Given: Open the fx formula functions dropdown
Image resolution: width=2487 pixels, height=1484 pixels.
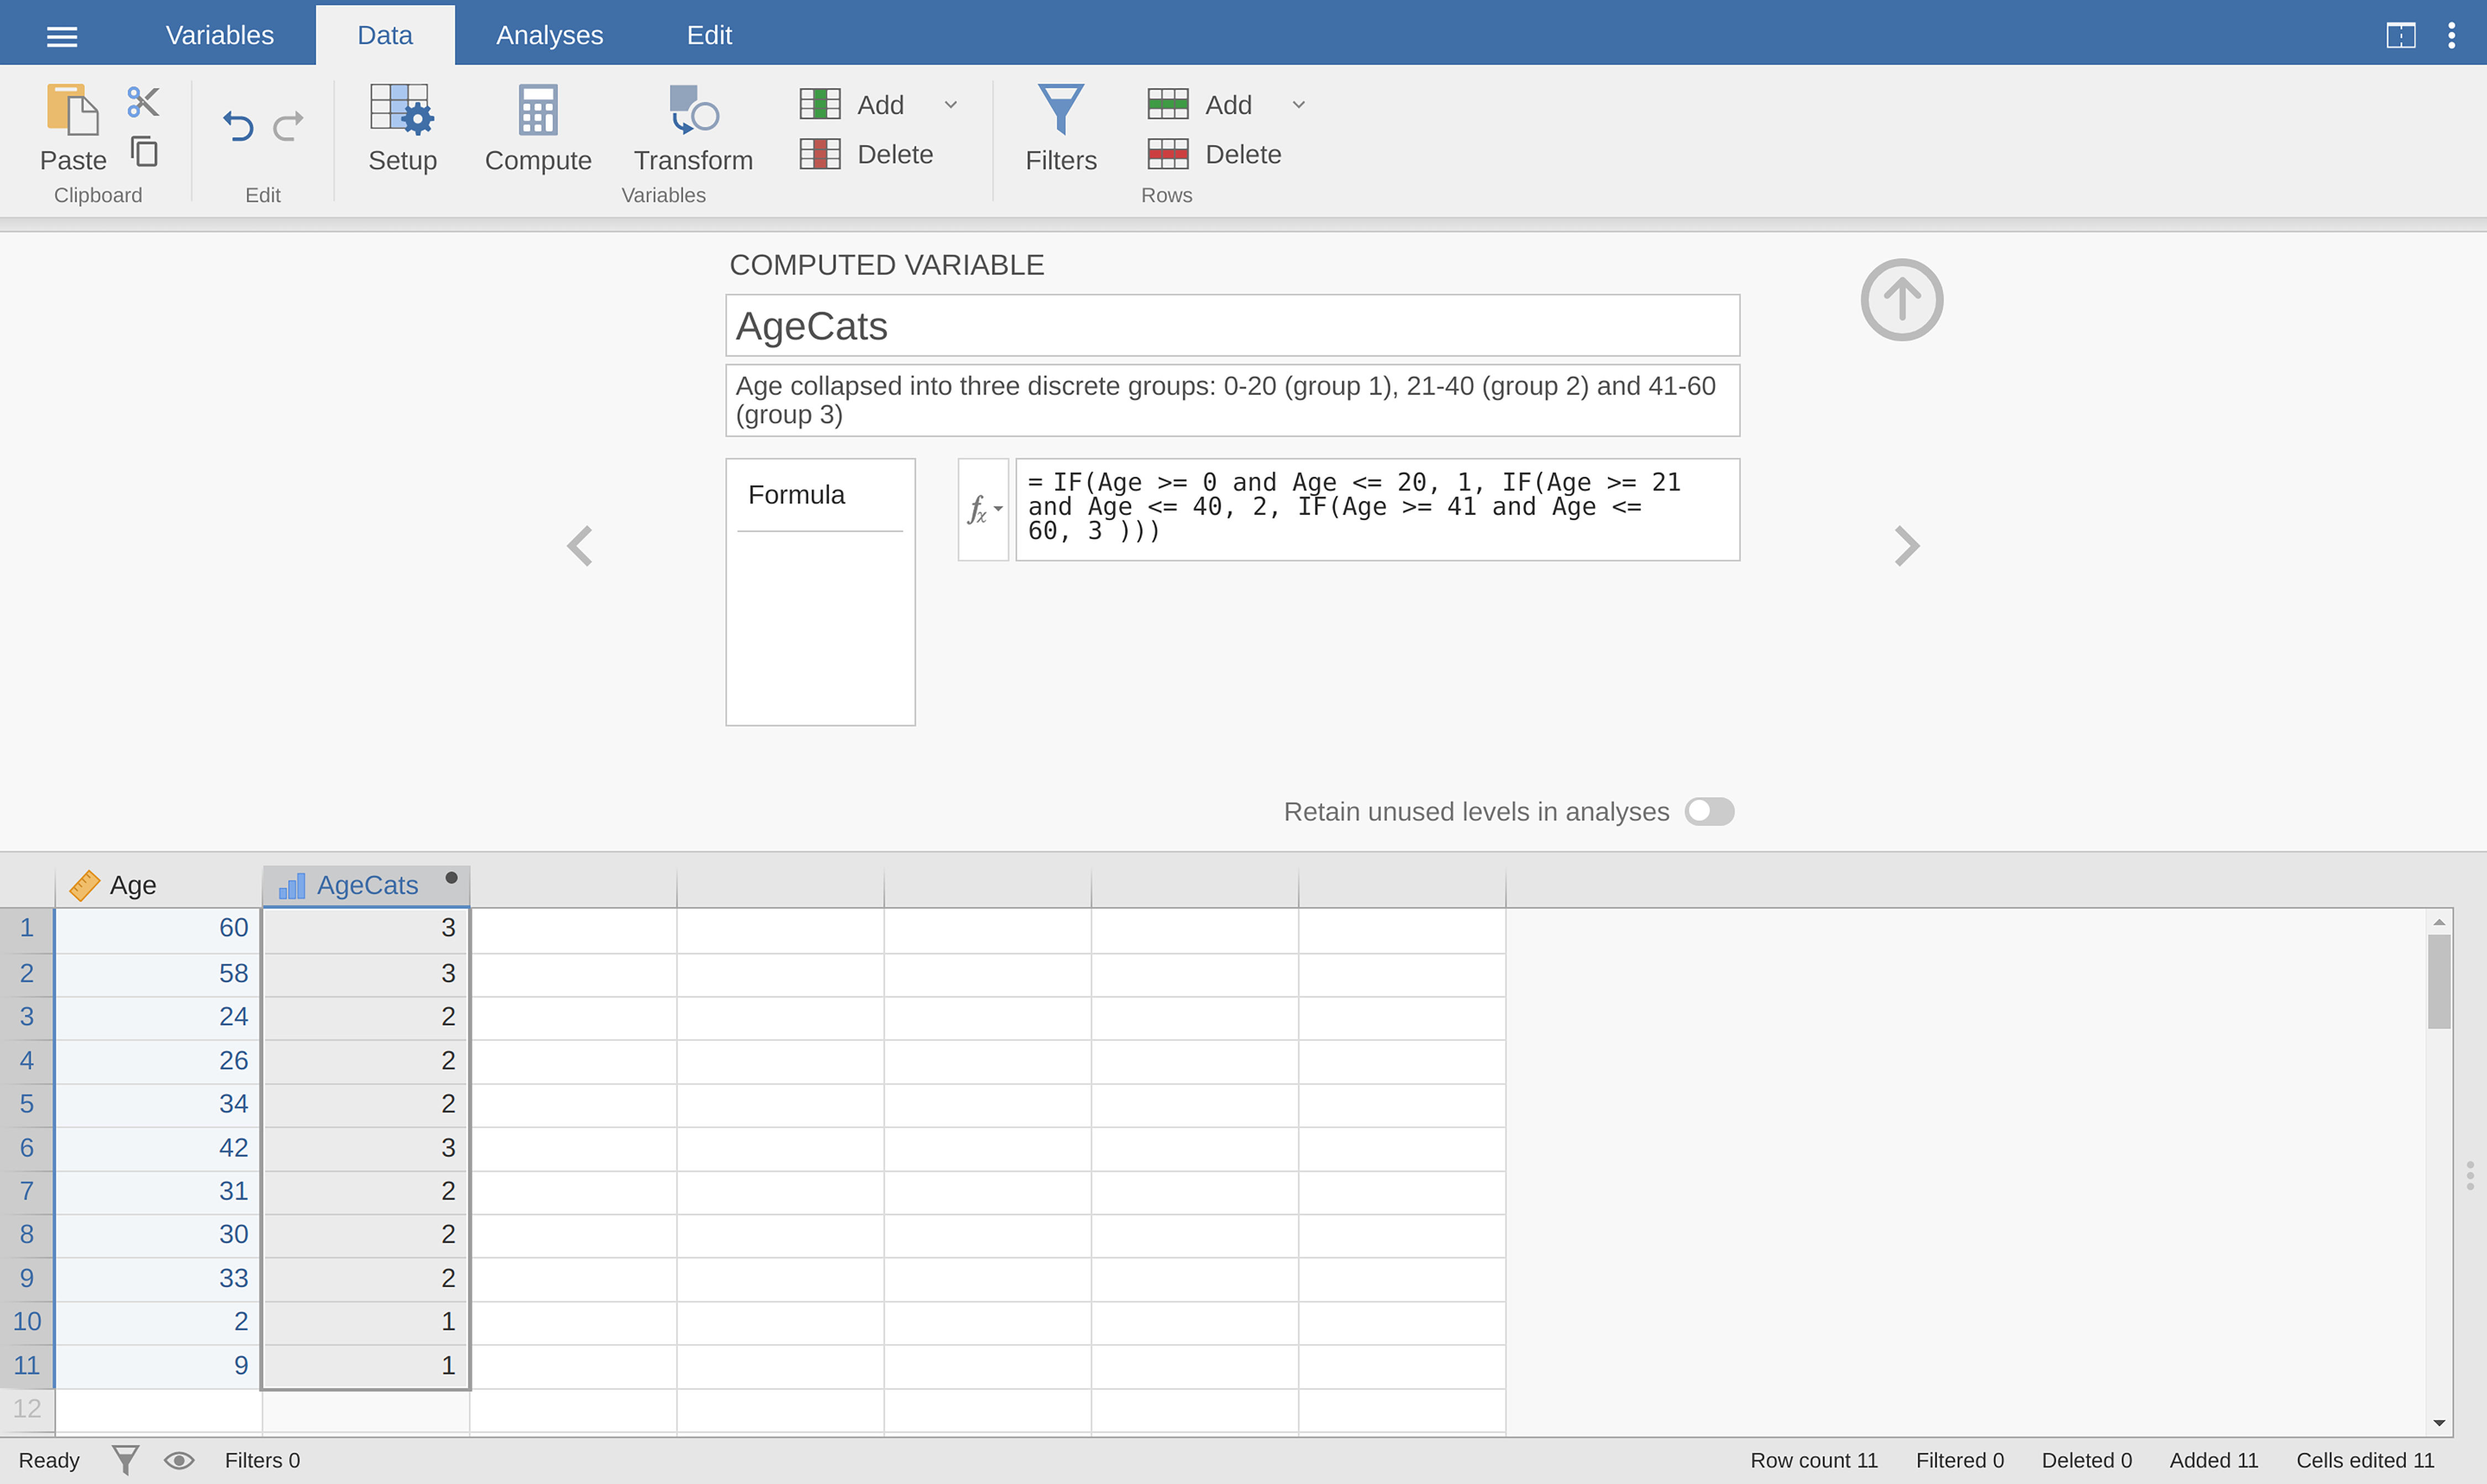Looking at the screenshot, I should [x=984, y=510].
